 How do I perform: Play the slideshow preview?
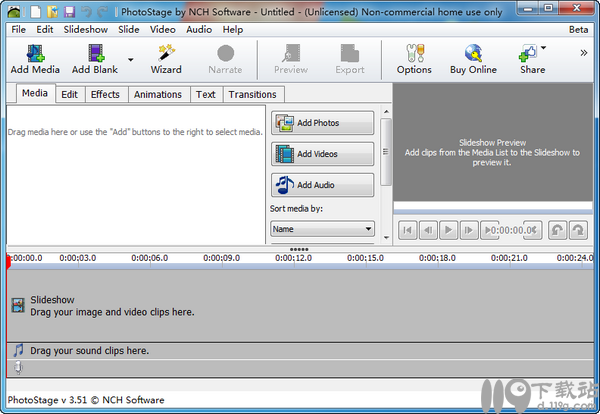[x=448, y=230]
